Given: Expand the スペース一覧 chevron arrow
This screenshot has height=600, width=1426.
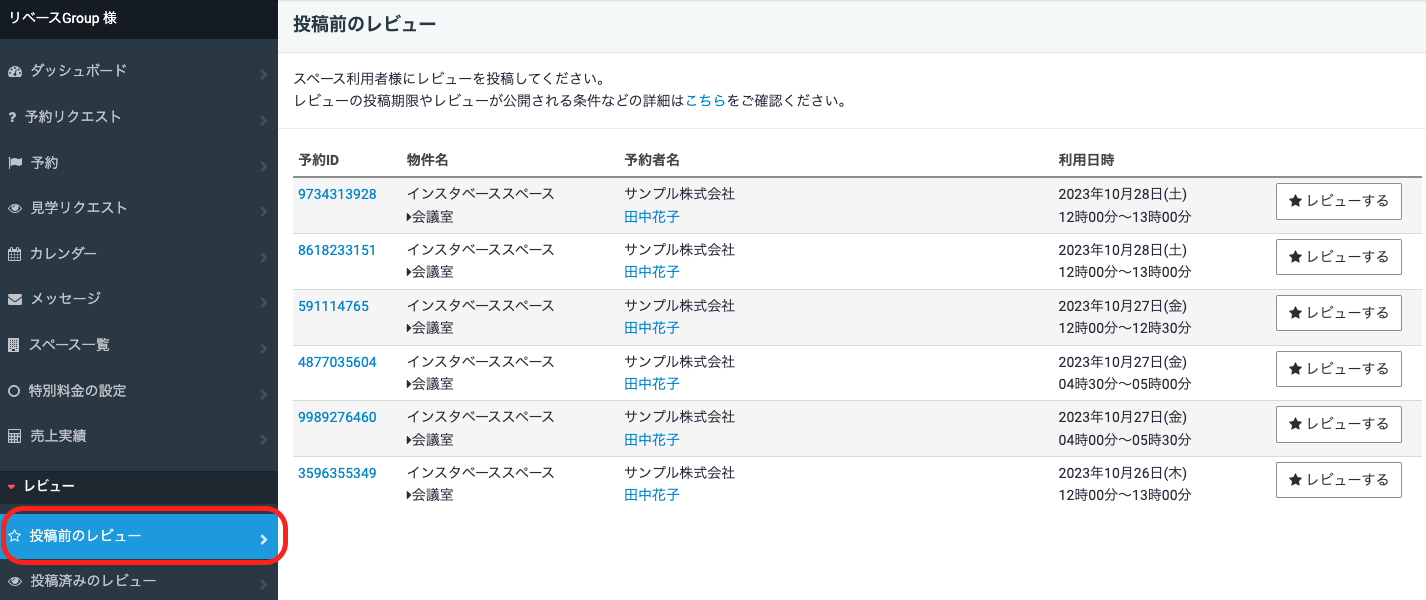Looking at the screenshot, I should click(263, 348).
